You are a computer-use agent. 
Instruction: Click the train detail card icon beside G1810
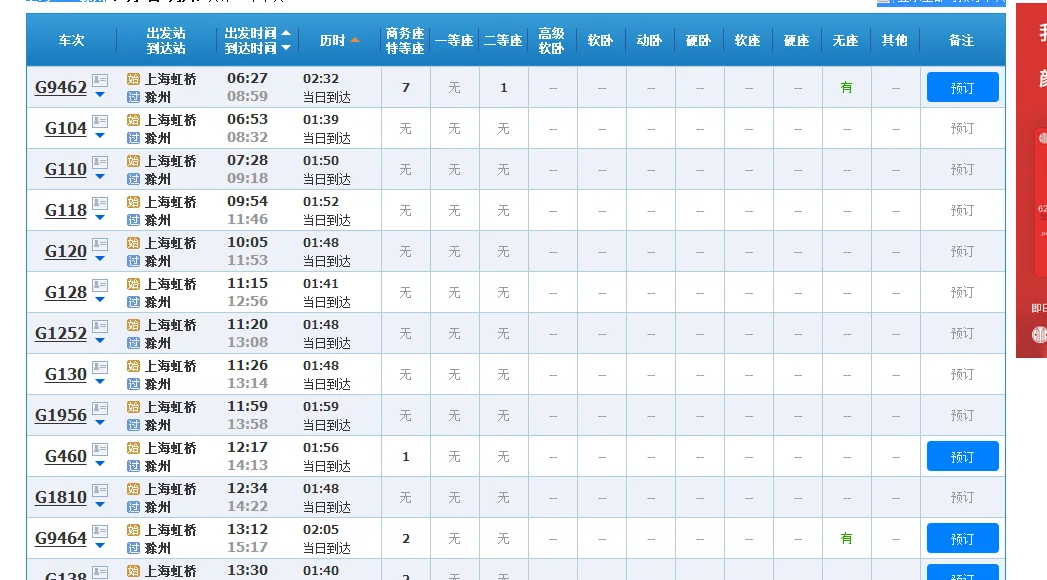click(99, 492)
